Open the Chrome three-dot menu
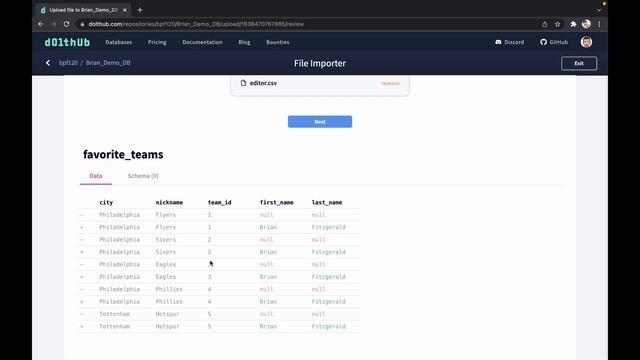Viewport: 640px width, 360px height. pos(599,24)
